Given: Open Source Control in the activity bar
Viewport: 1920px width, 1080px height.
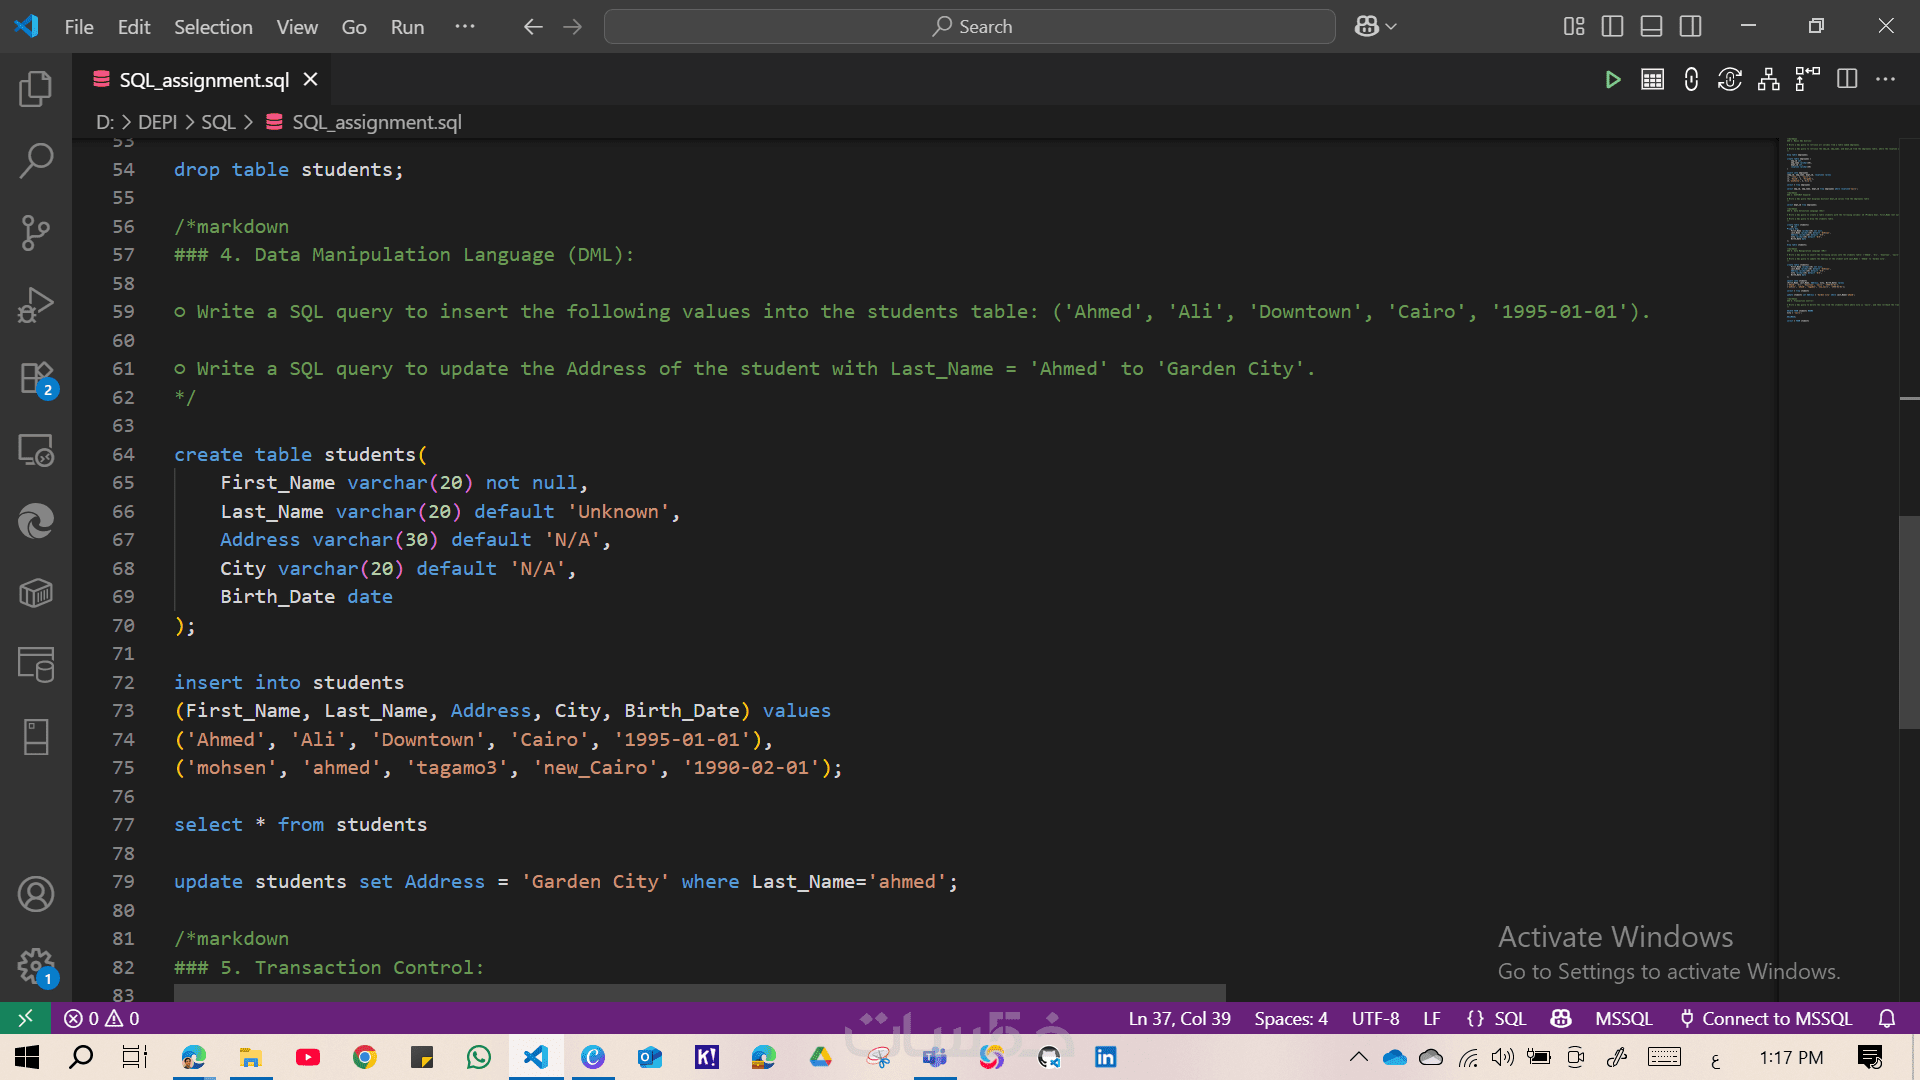Looking at the screenshot, I should pyautogui.click(x=36, y=233).
